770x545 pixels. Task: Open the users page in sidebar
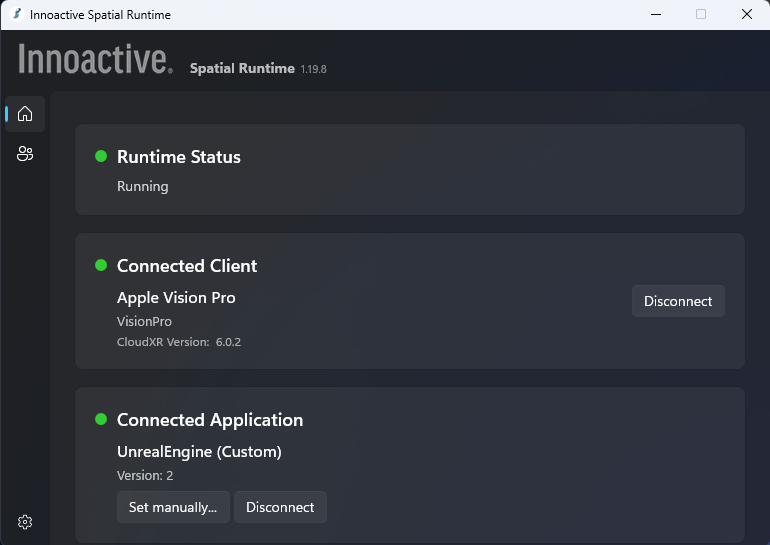[x=25, y=154]
